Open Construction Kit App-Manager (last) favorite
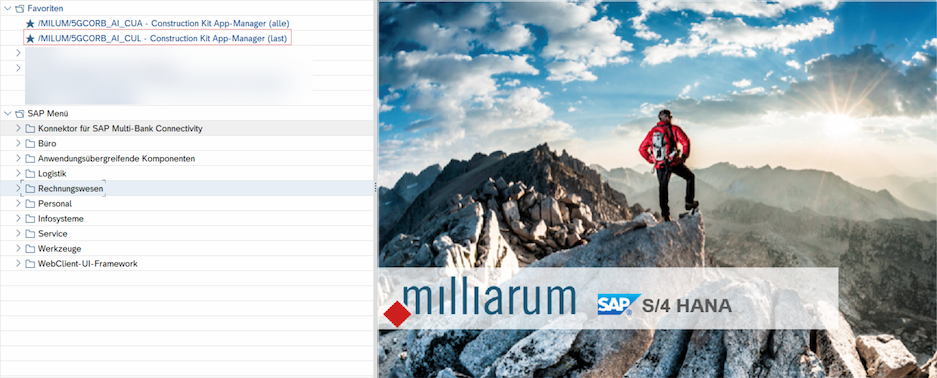Image resolution: width=937 pixels, height=378 pixels. 163,39
